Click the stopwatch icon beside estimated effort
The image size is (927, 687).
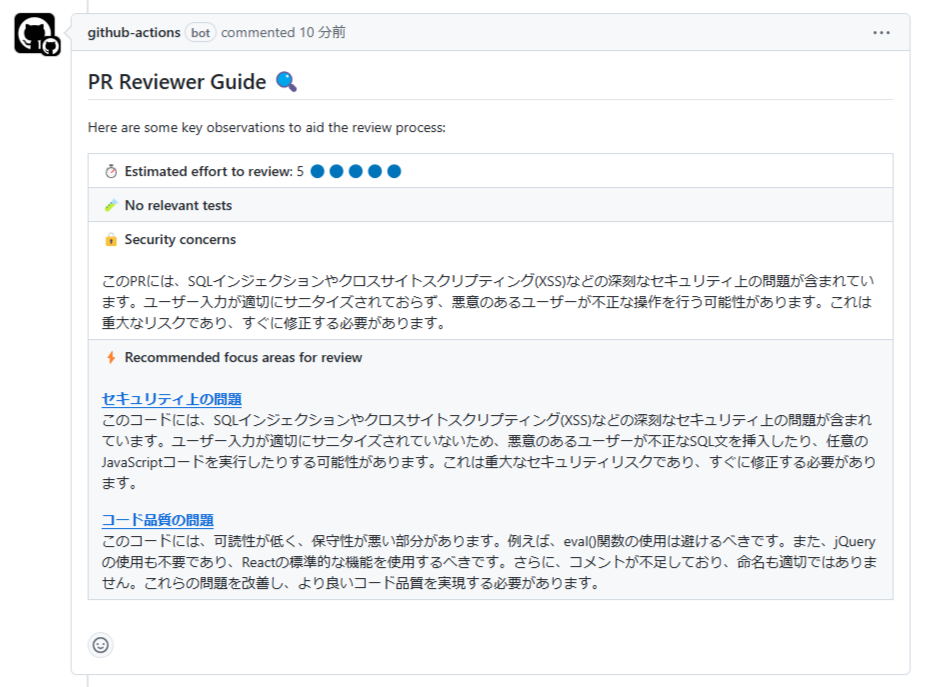coord(113,170)
